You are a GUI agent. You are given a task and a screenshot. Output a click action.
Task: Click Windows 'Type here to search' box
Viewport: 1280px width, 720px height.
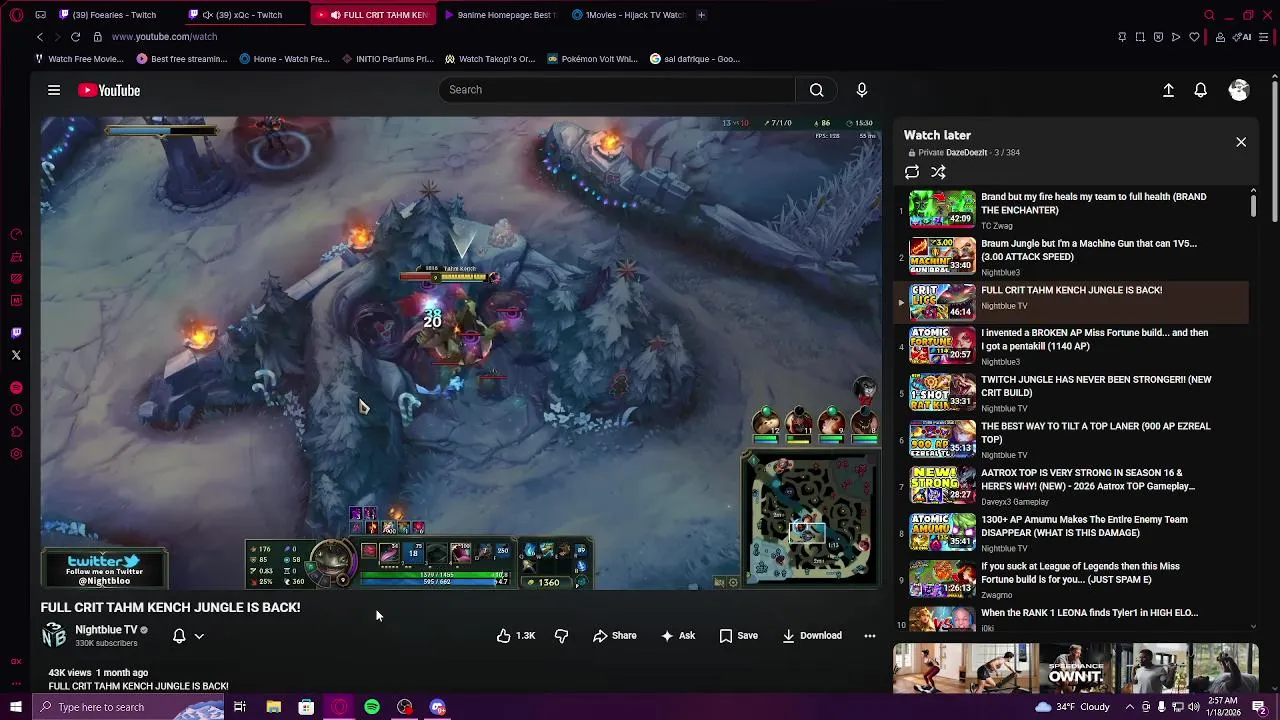pyautogui.click(x=127, y=707)
